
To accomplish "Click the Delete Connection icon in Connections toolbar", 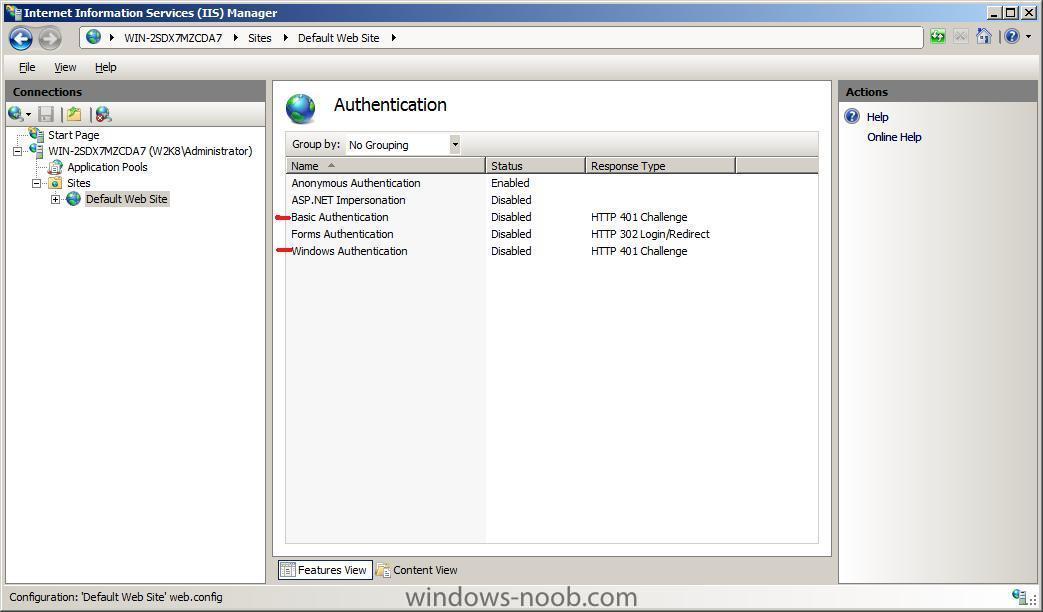I will click(102, 114).
